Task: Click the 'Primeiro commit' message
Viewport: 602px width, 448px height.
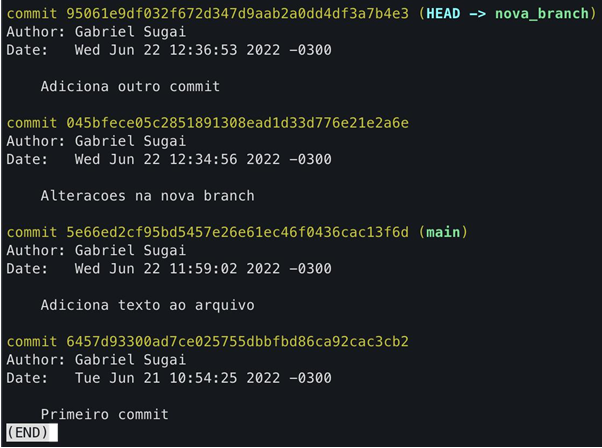Action: point(104,414)
